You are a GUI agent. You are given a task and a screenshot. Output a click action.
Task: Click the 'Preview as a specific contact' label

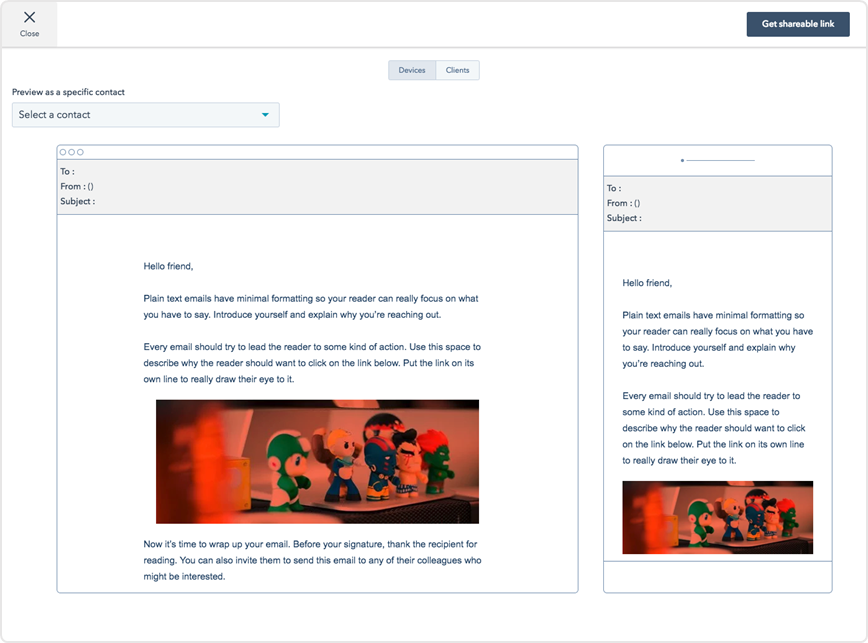point(68,92)
